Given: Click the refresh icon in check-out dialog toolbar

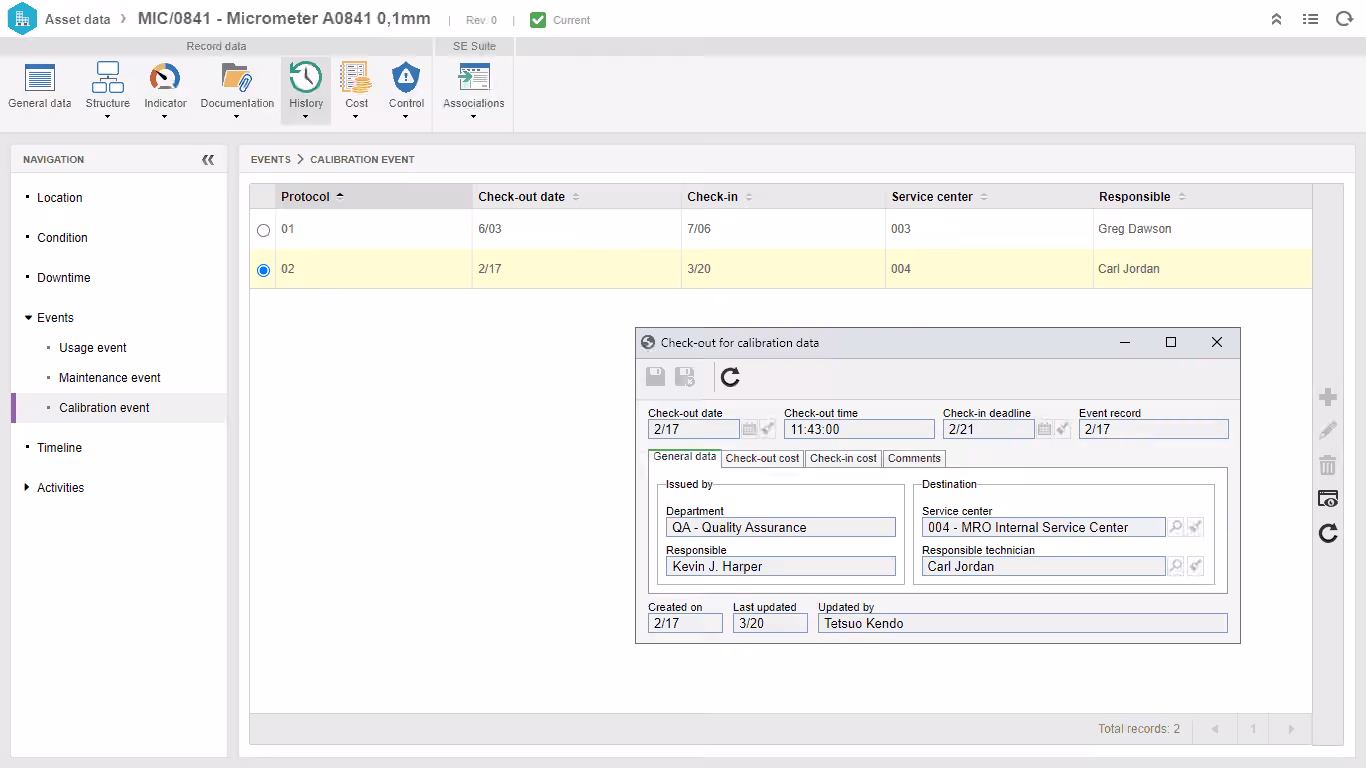Looking at the screenshot, I should click(730, 376).
